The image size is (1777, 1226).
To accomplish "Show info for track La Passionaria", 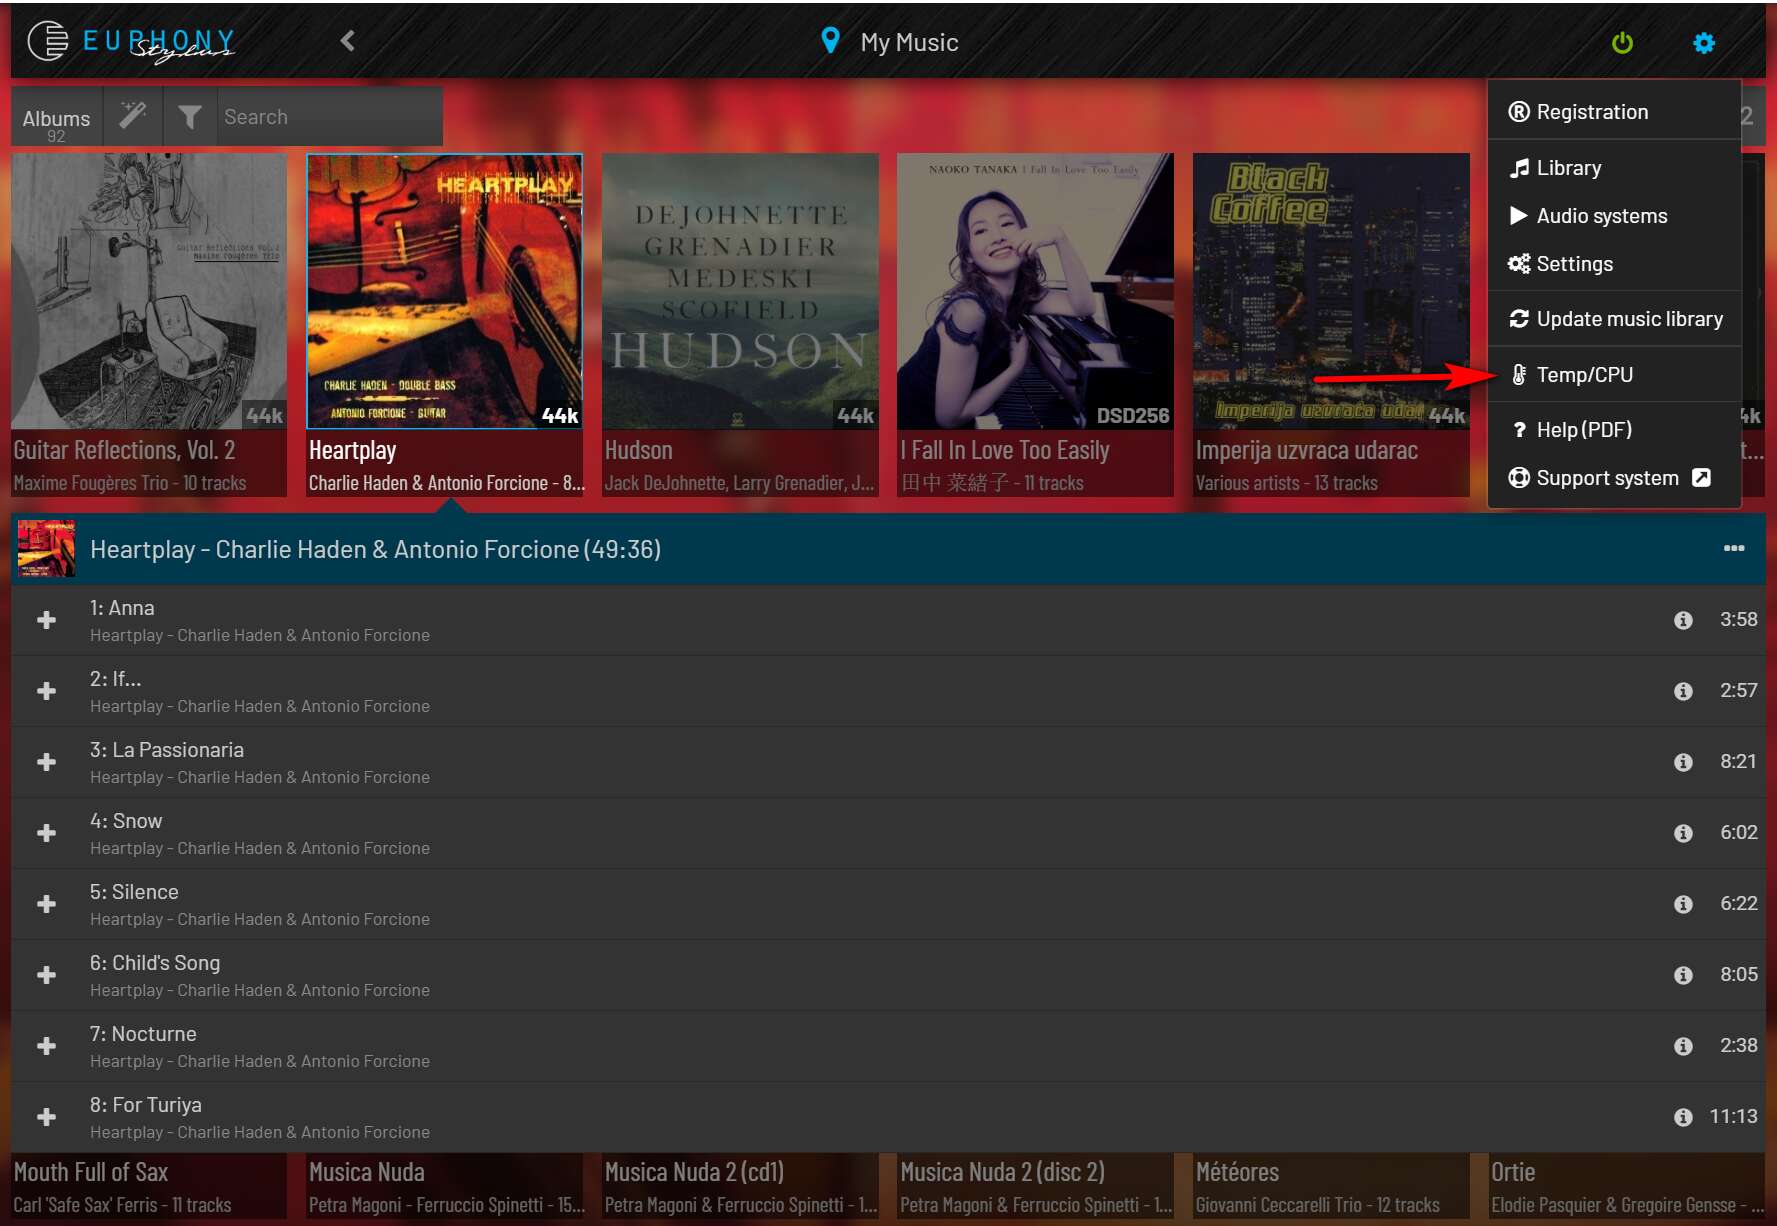I will coord(1683,762).
